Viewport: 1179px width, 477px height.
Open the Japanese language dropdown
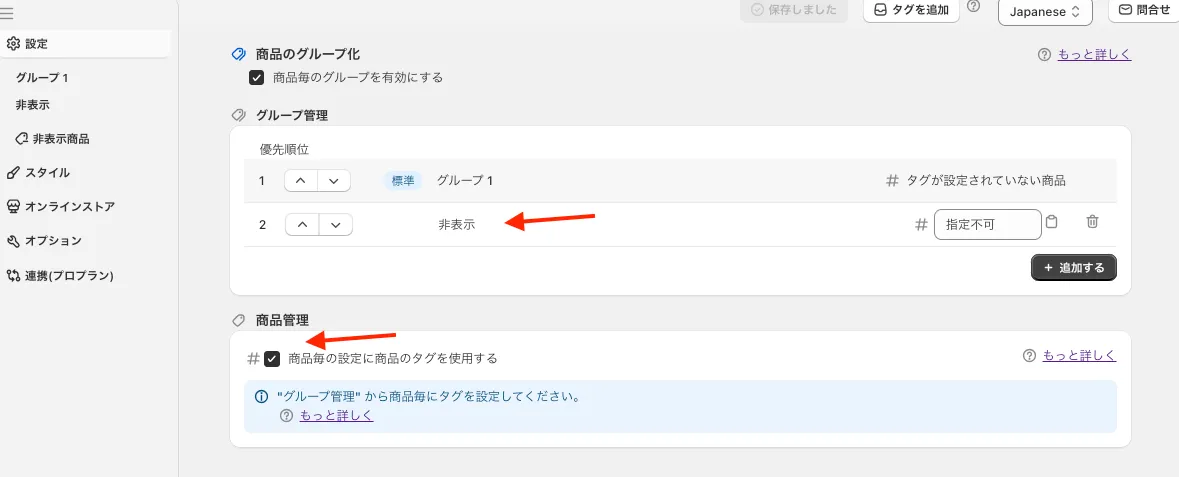pyautogui.click(x=1045, y=12)
